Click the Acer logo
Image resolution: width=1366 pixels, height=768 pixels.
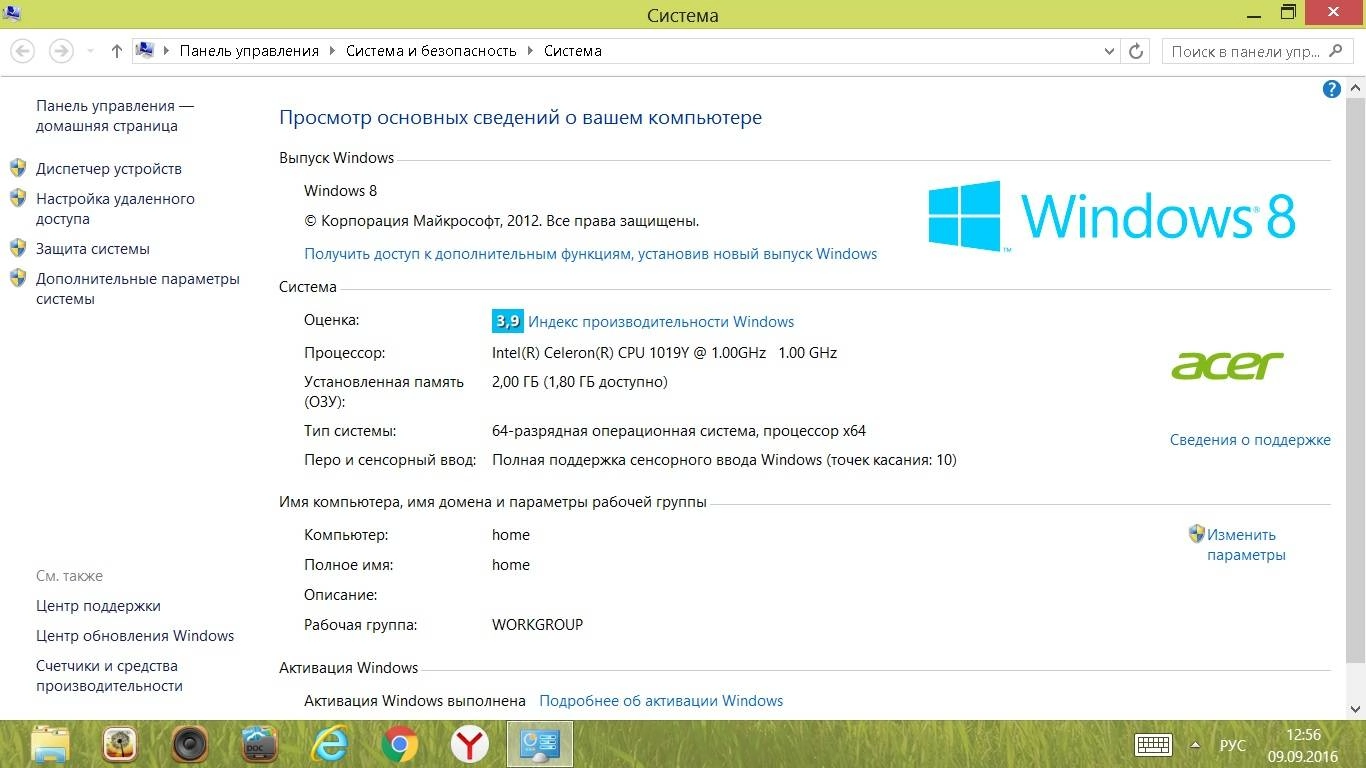coord(1227,365)
